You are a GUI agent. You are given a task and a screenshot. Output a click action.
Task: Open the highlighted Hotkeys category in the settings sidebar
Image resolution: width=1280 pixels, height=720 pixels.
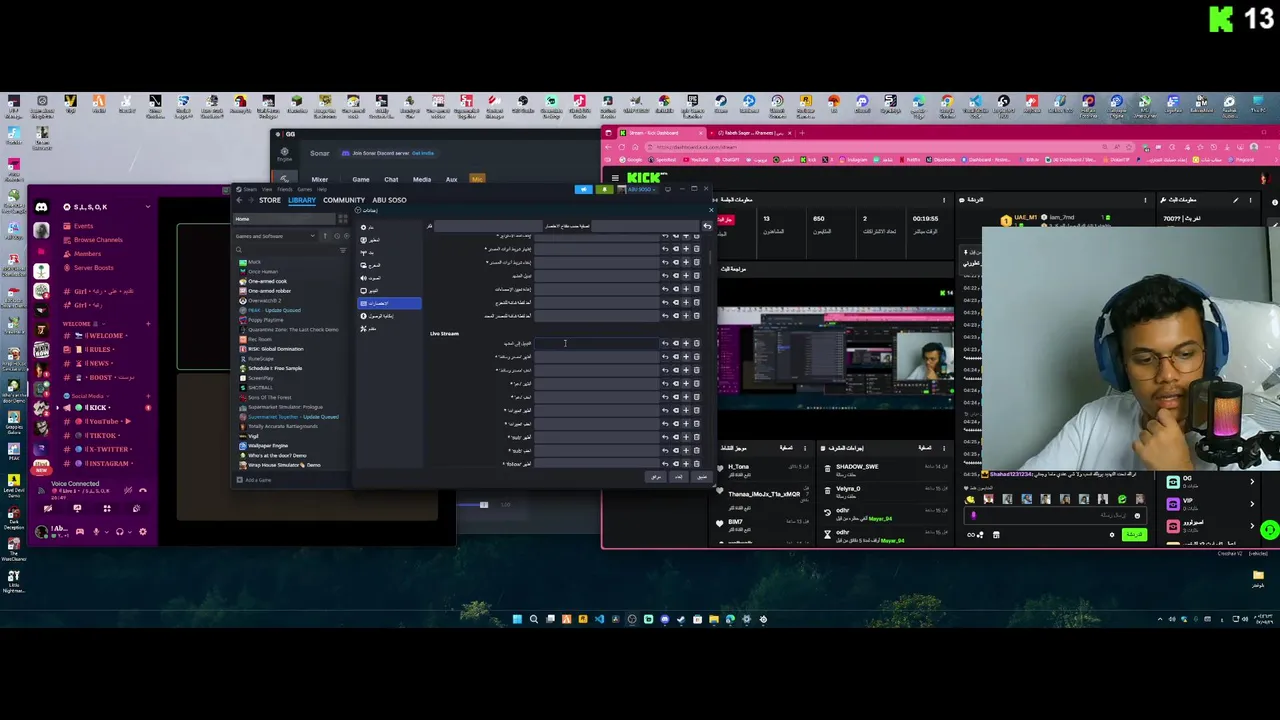[x=390, y=303]
